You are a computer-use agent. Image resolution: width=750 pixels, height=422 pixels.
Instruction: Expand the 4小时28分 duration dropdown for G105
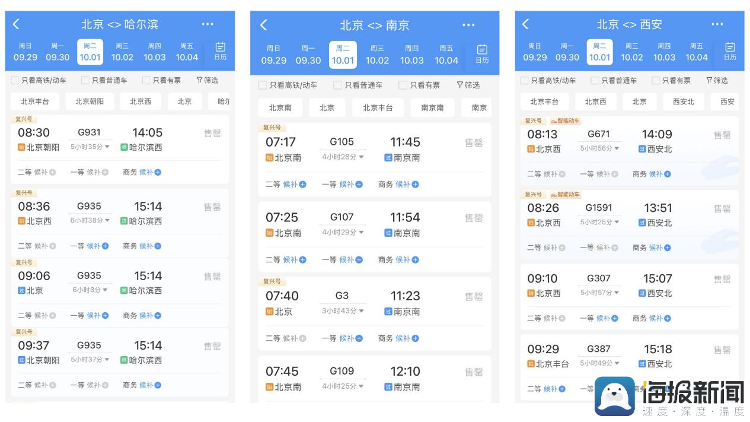(341, 157)
